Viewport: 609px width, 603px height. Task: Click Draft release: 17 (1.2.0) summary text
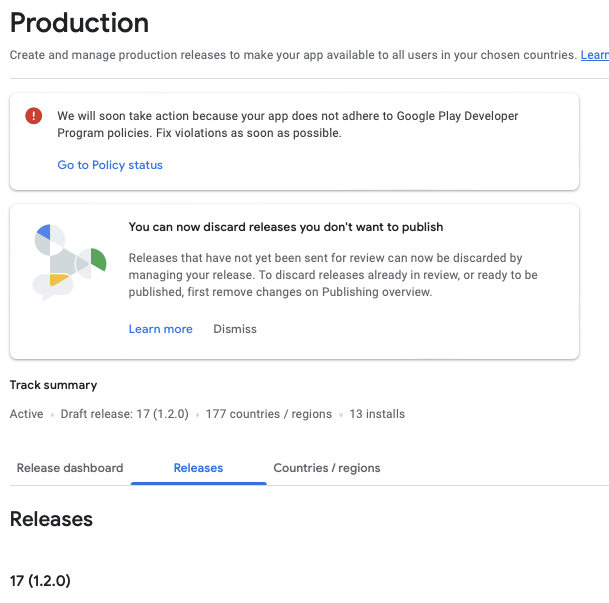point(125,414)
